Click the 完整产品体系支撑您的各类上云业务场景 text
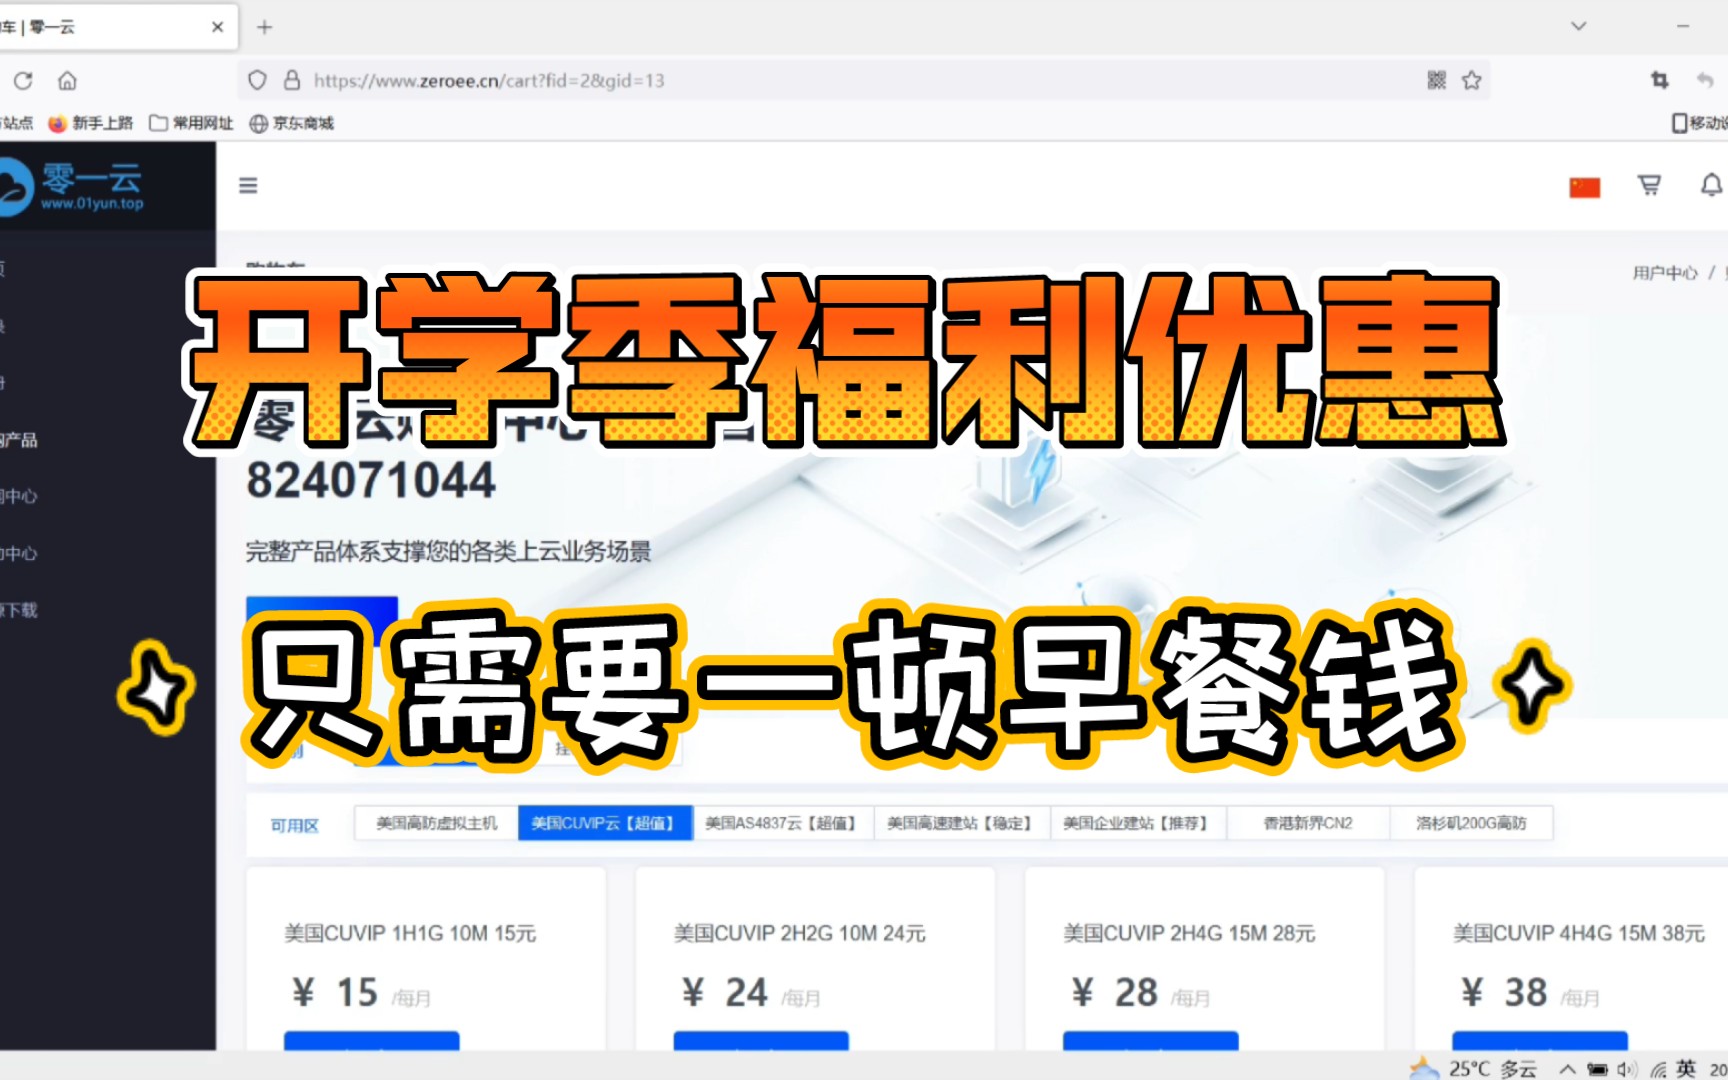1728x1080 pixels. (448, 551)
